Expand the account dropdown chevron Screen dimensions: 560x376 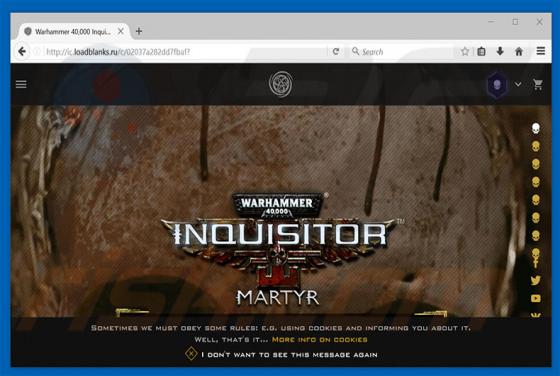(x=518, y=85)
